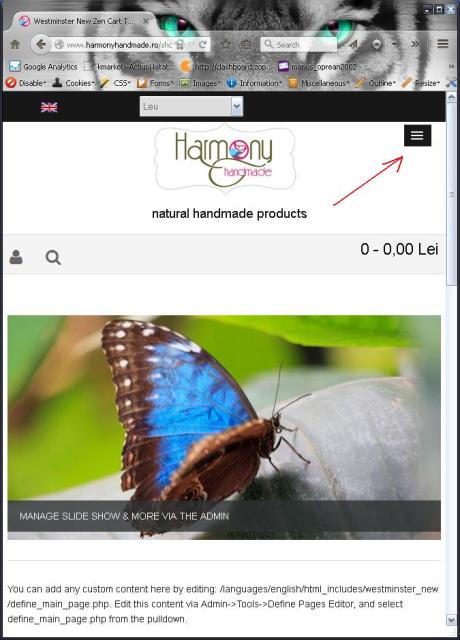This screenshot has height=640, width=460.
Task: Select the Westminster New Zen Cart tab
Action: (x=84, y=21)
